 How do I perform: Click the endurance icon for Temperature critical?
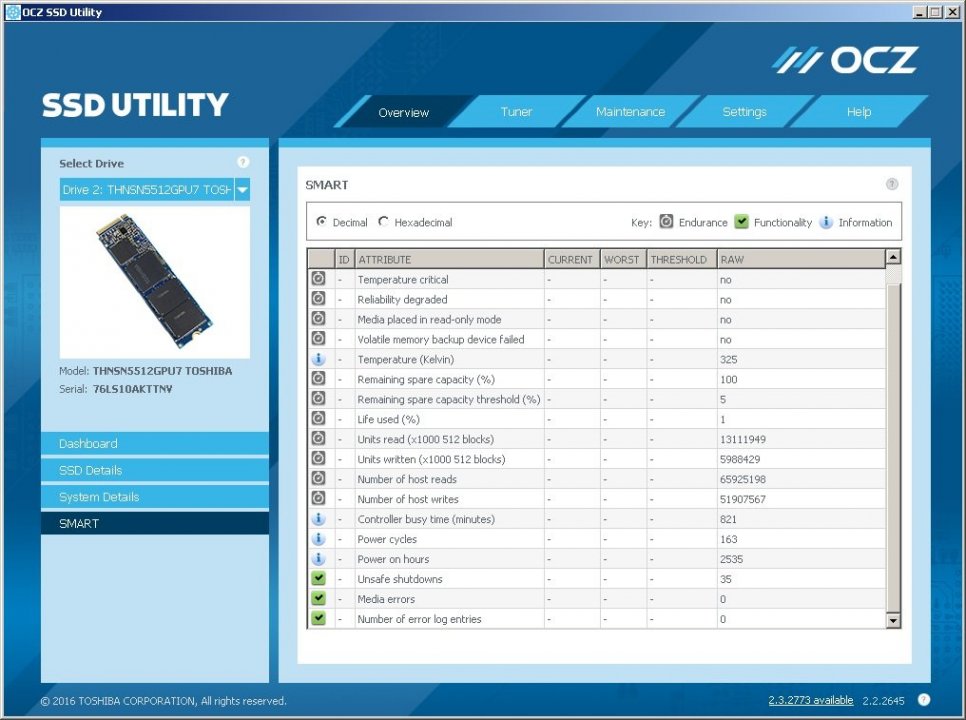click(x=318, y=278)
